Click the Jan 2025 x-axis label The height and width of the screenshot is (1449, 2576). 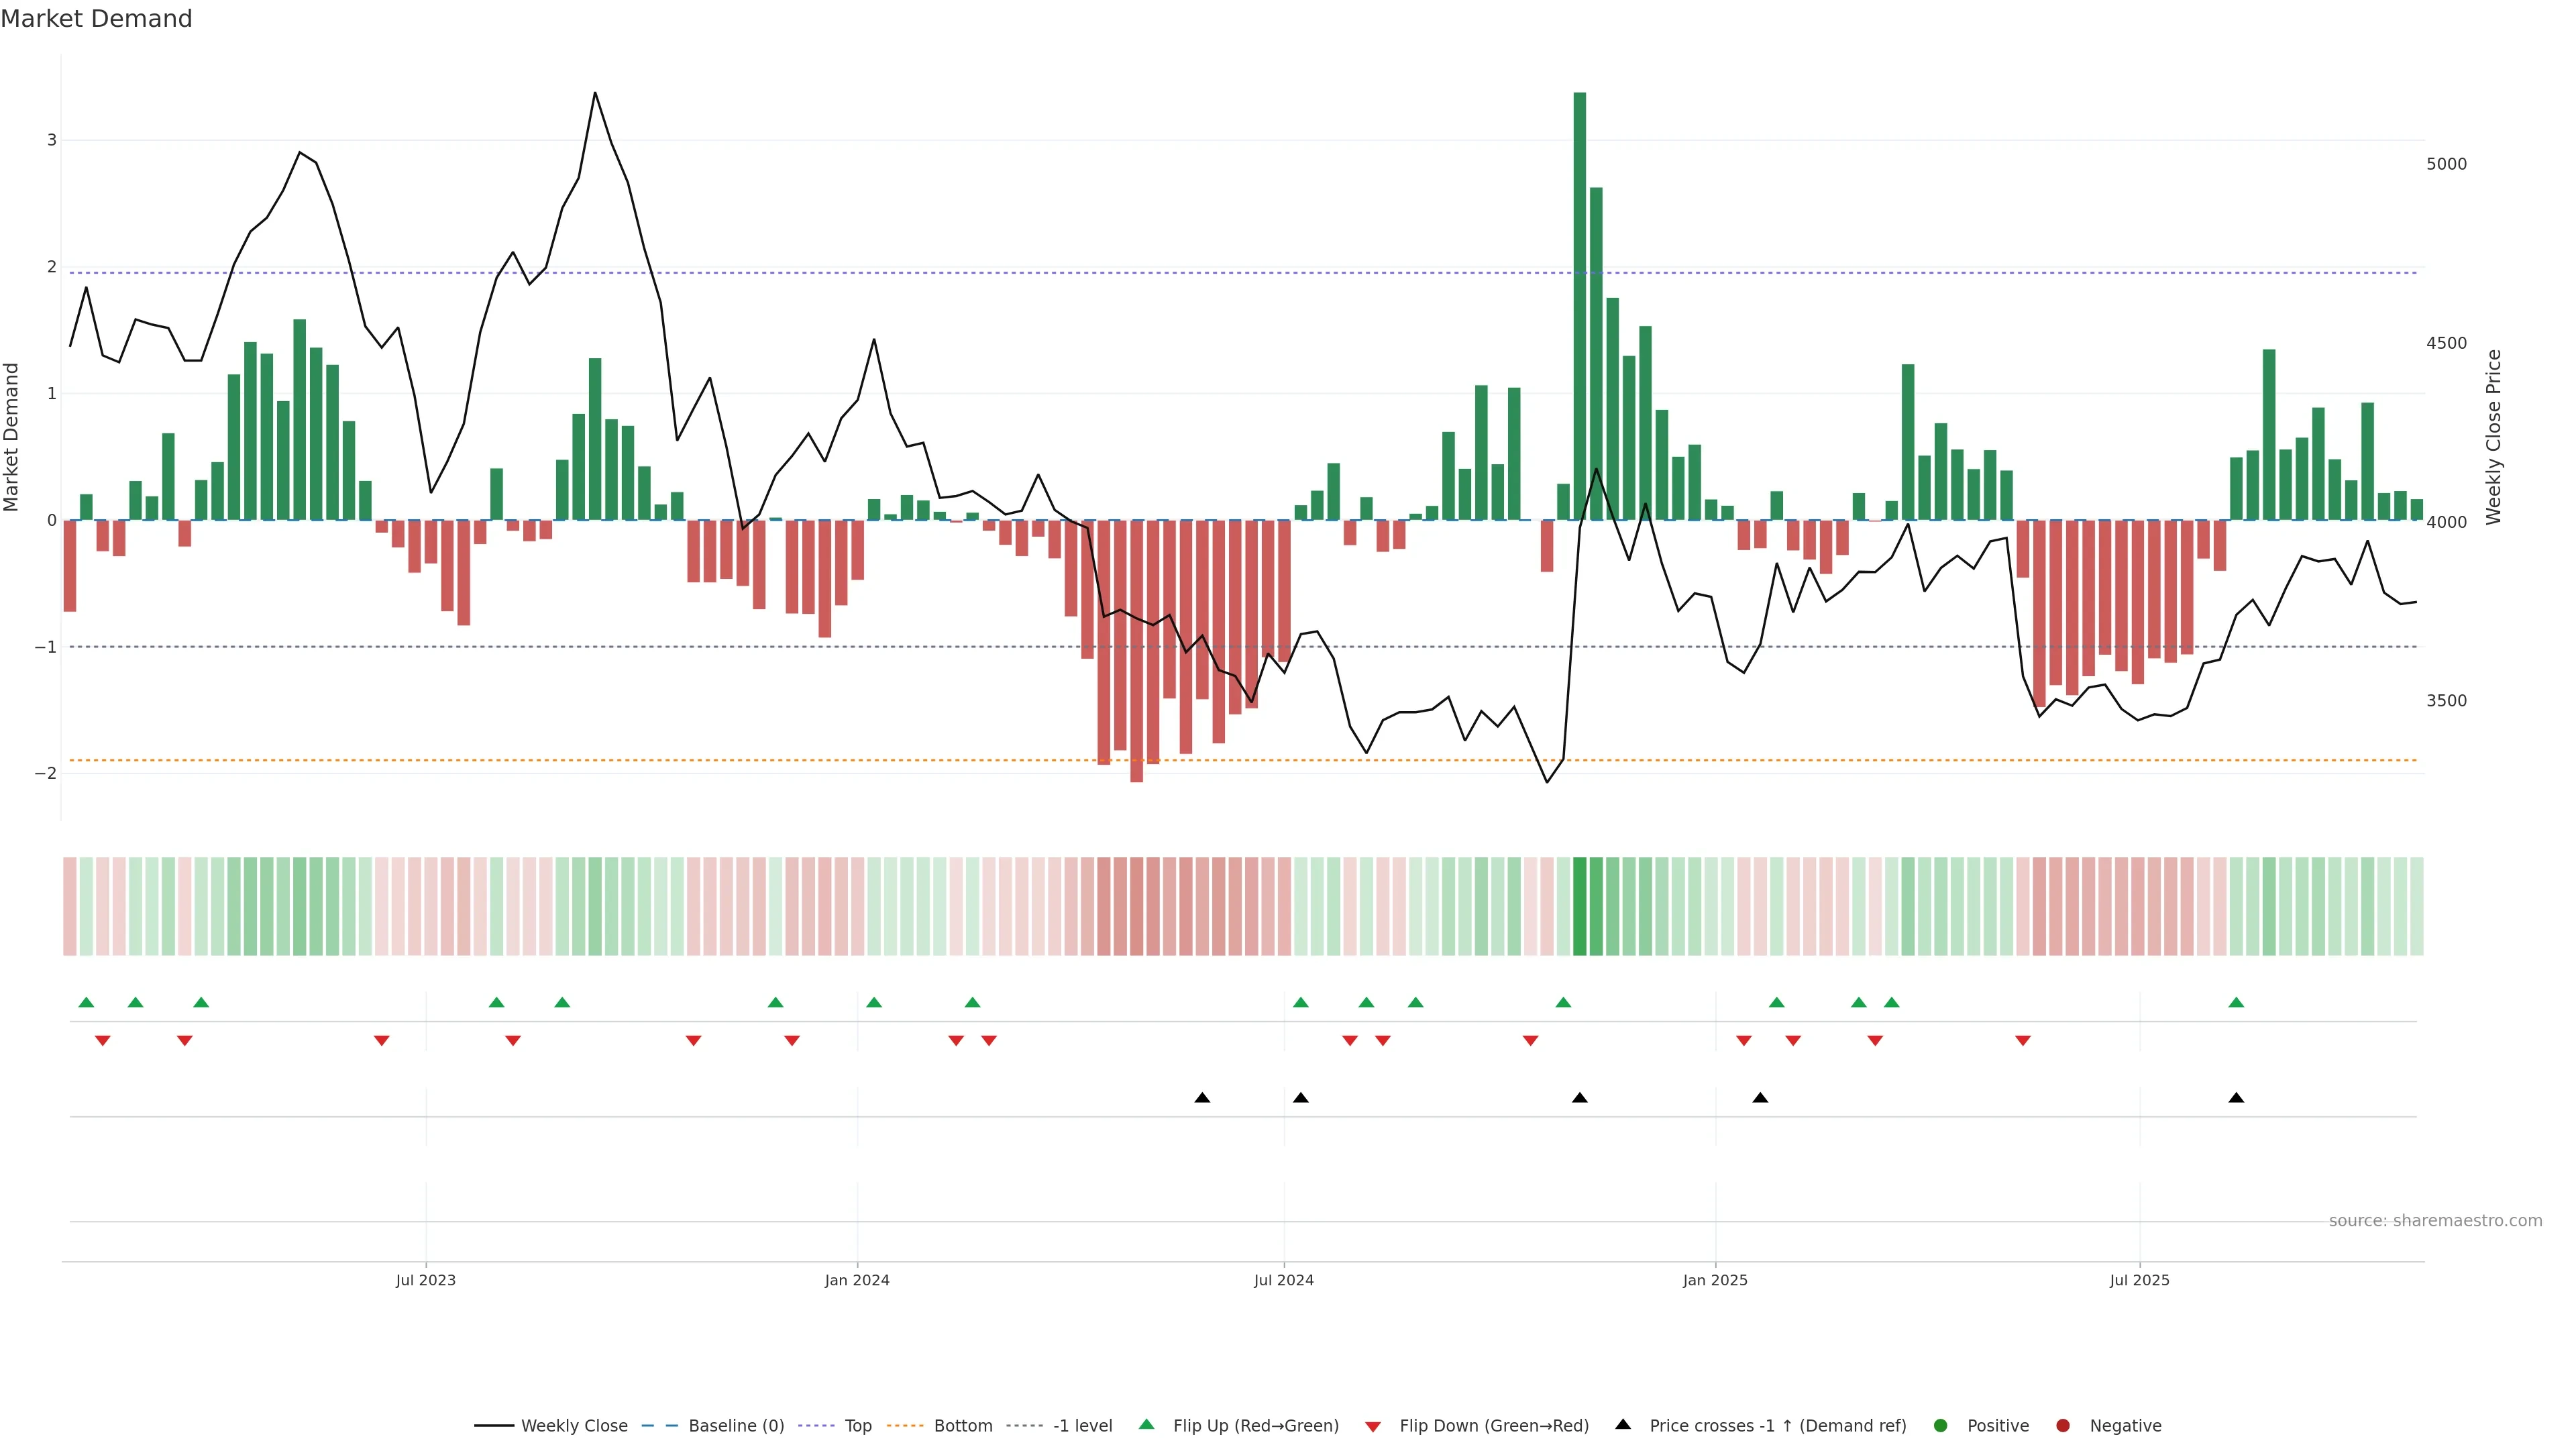tap(1715, 1280)
